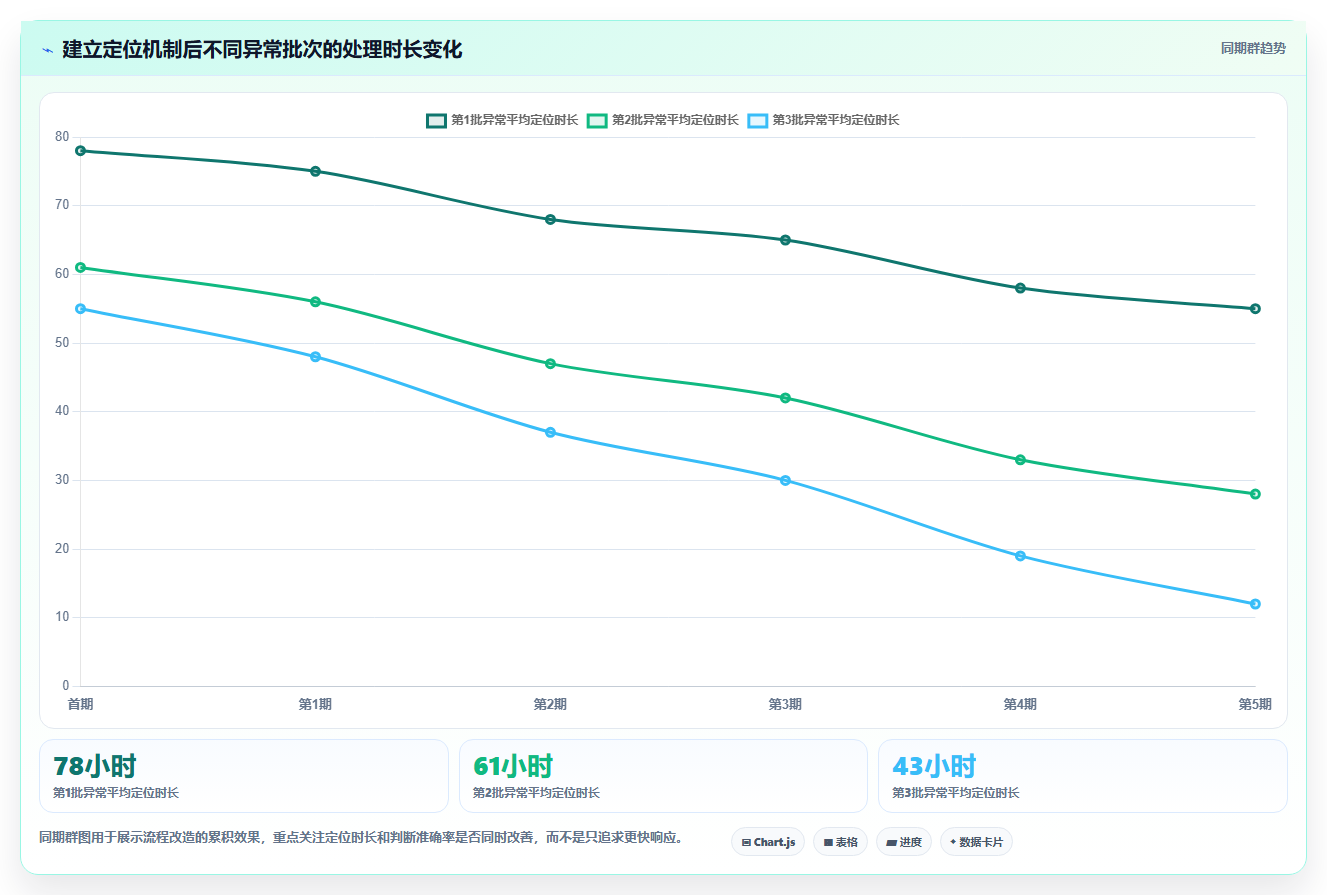This screenshot has width=1327, height=895.
Task: Click the lightning icon beside the title
Action: 47,50
